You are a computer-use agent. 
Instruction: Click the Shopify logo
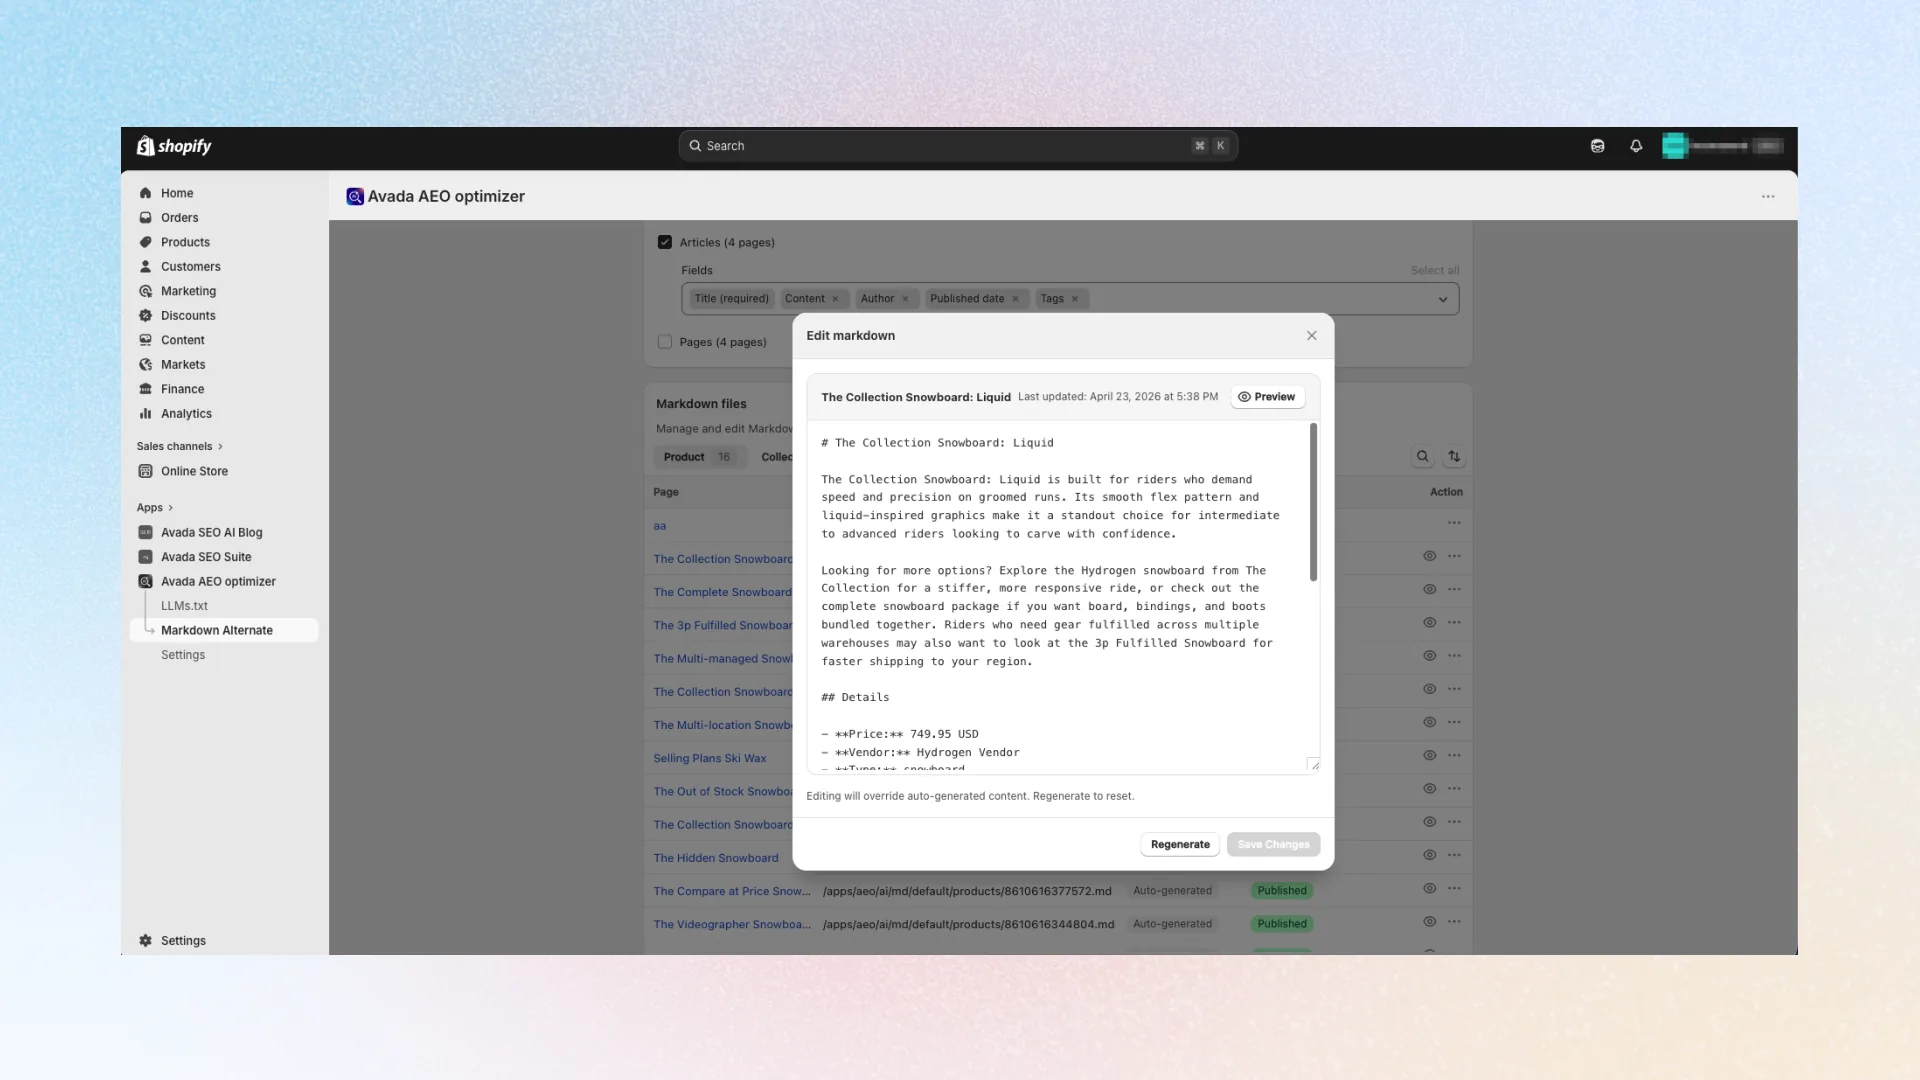[x=174, y=146]
